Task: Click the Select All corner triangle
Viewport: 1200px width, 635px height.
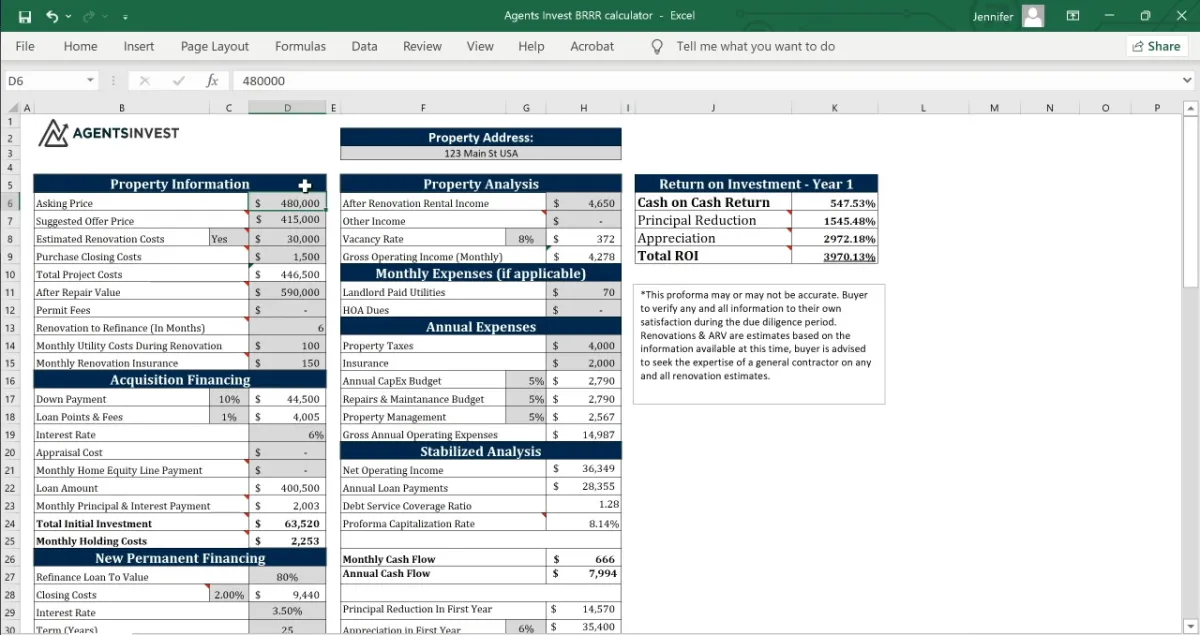Action: pos(12,108)
